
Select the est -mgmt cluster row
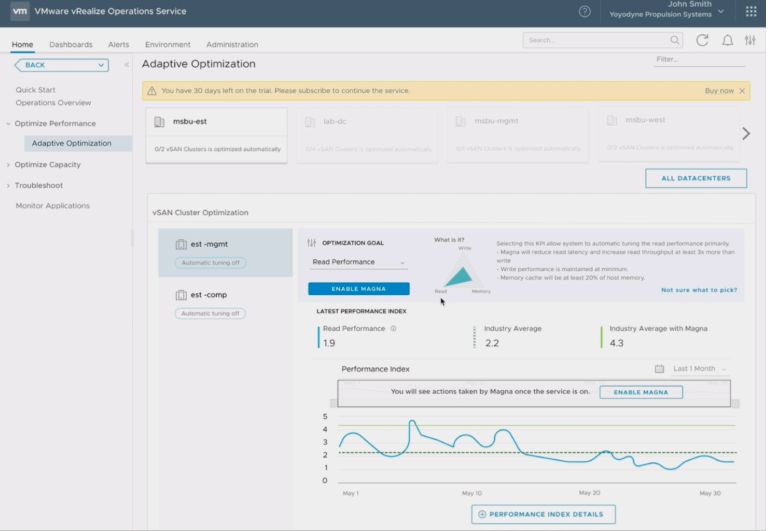coord(225,253)
